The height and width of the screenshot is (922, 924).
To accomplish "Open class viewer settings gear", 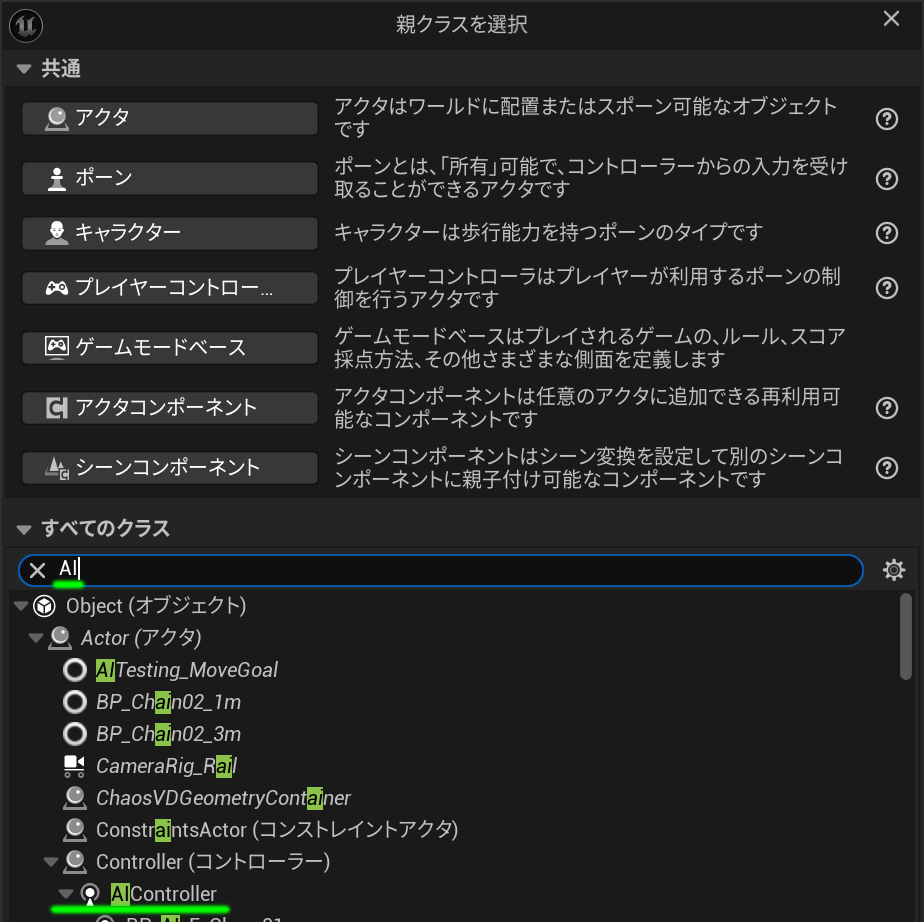I will click(x=893, y=570).
